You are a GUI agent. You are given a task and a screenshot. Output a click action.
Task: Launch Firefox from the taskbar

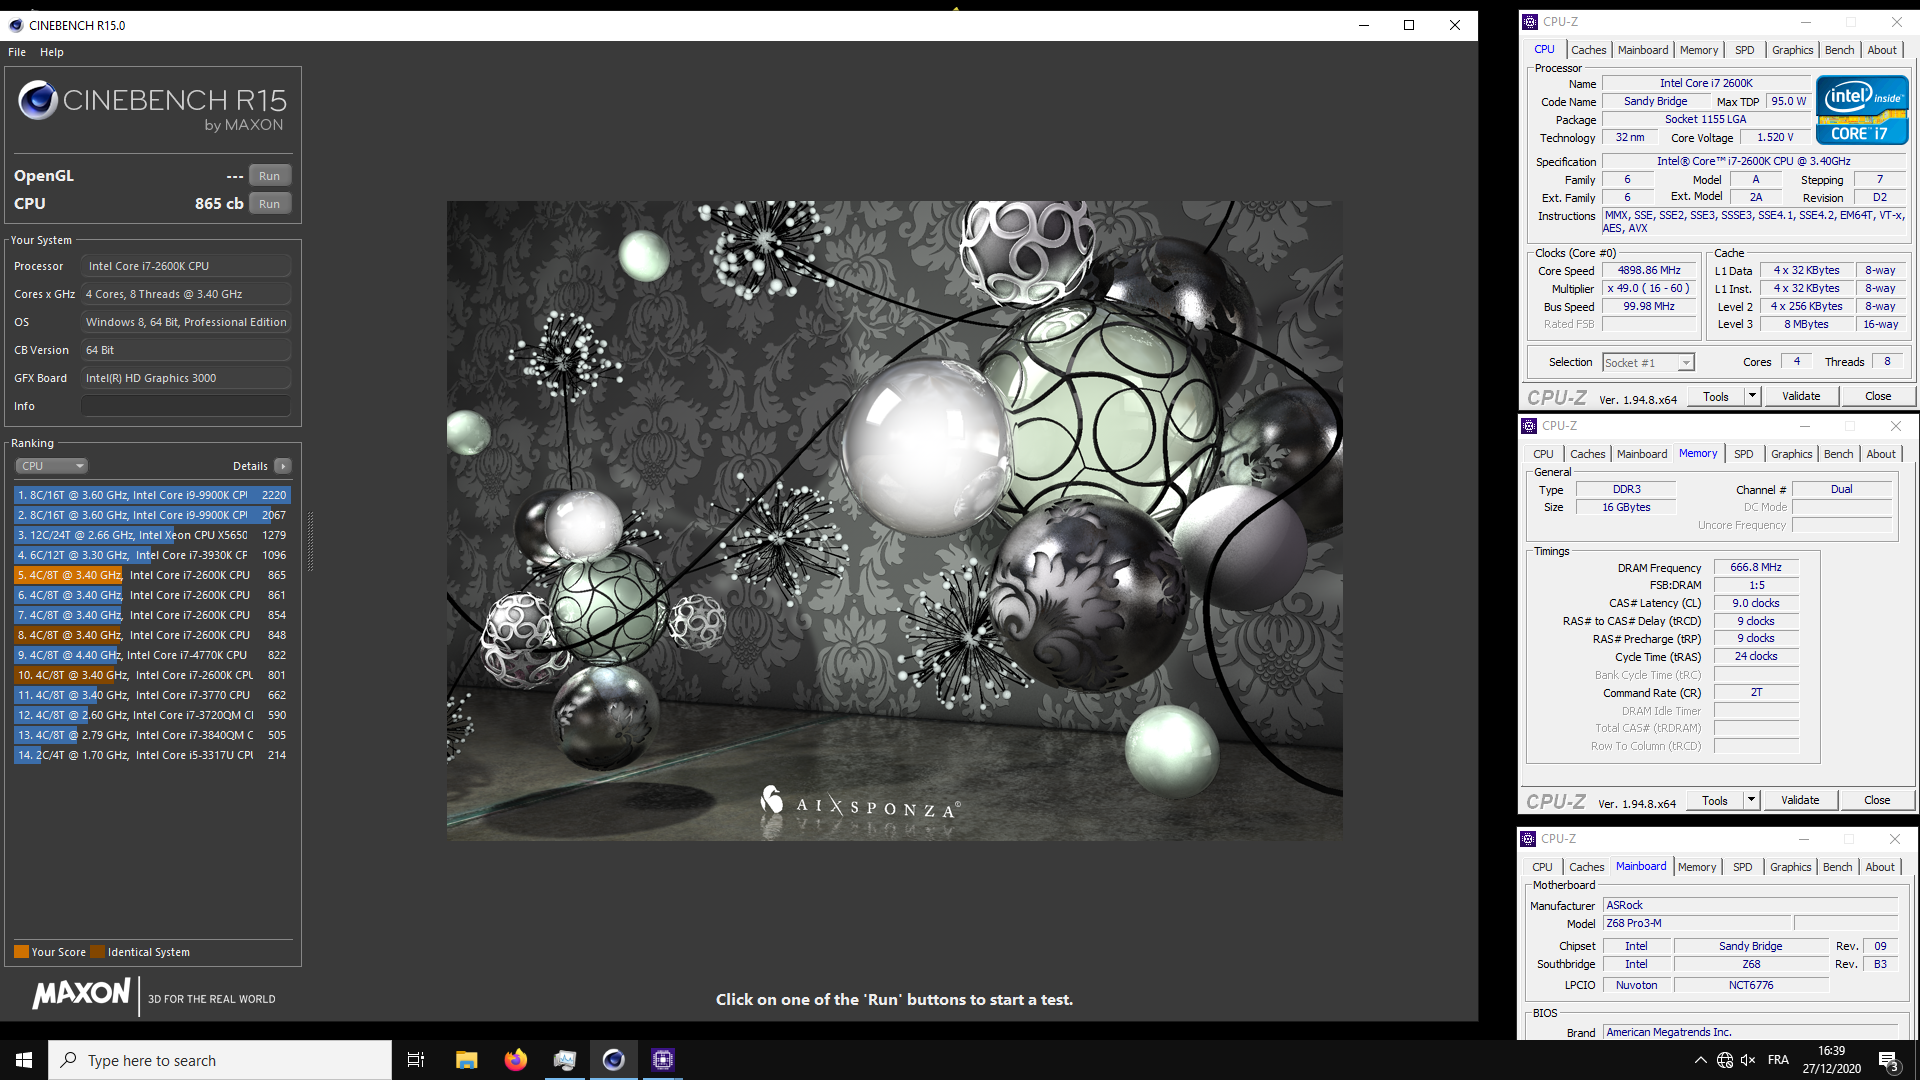point(516,1060)
